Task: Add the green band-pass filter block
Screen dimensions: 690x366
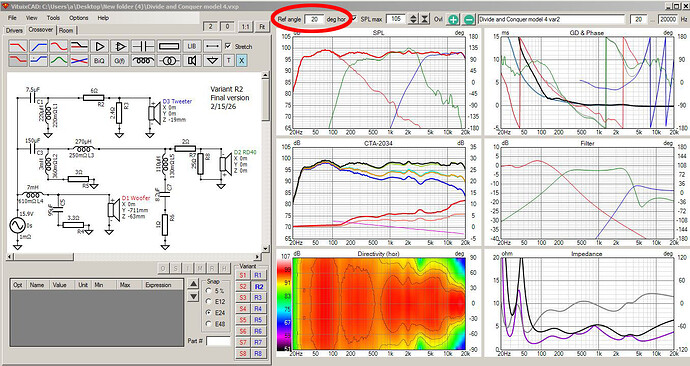Action: tap(59, 60)
